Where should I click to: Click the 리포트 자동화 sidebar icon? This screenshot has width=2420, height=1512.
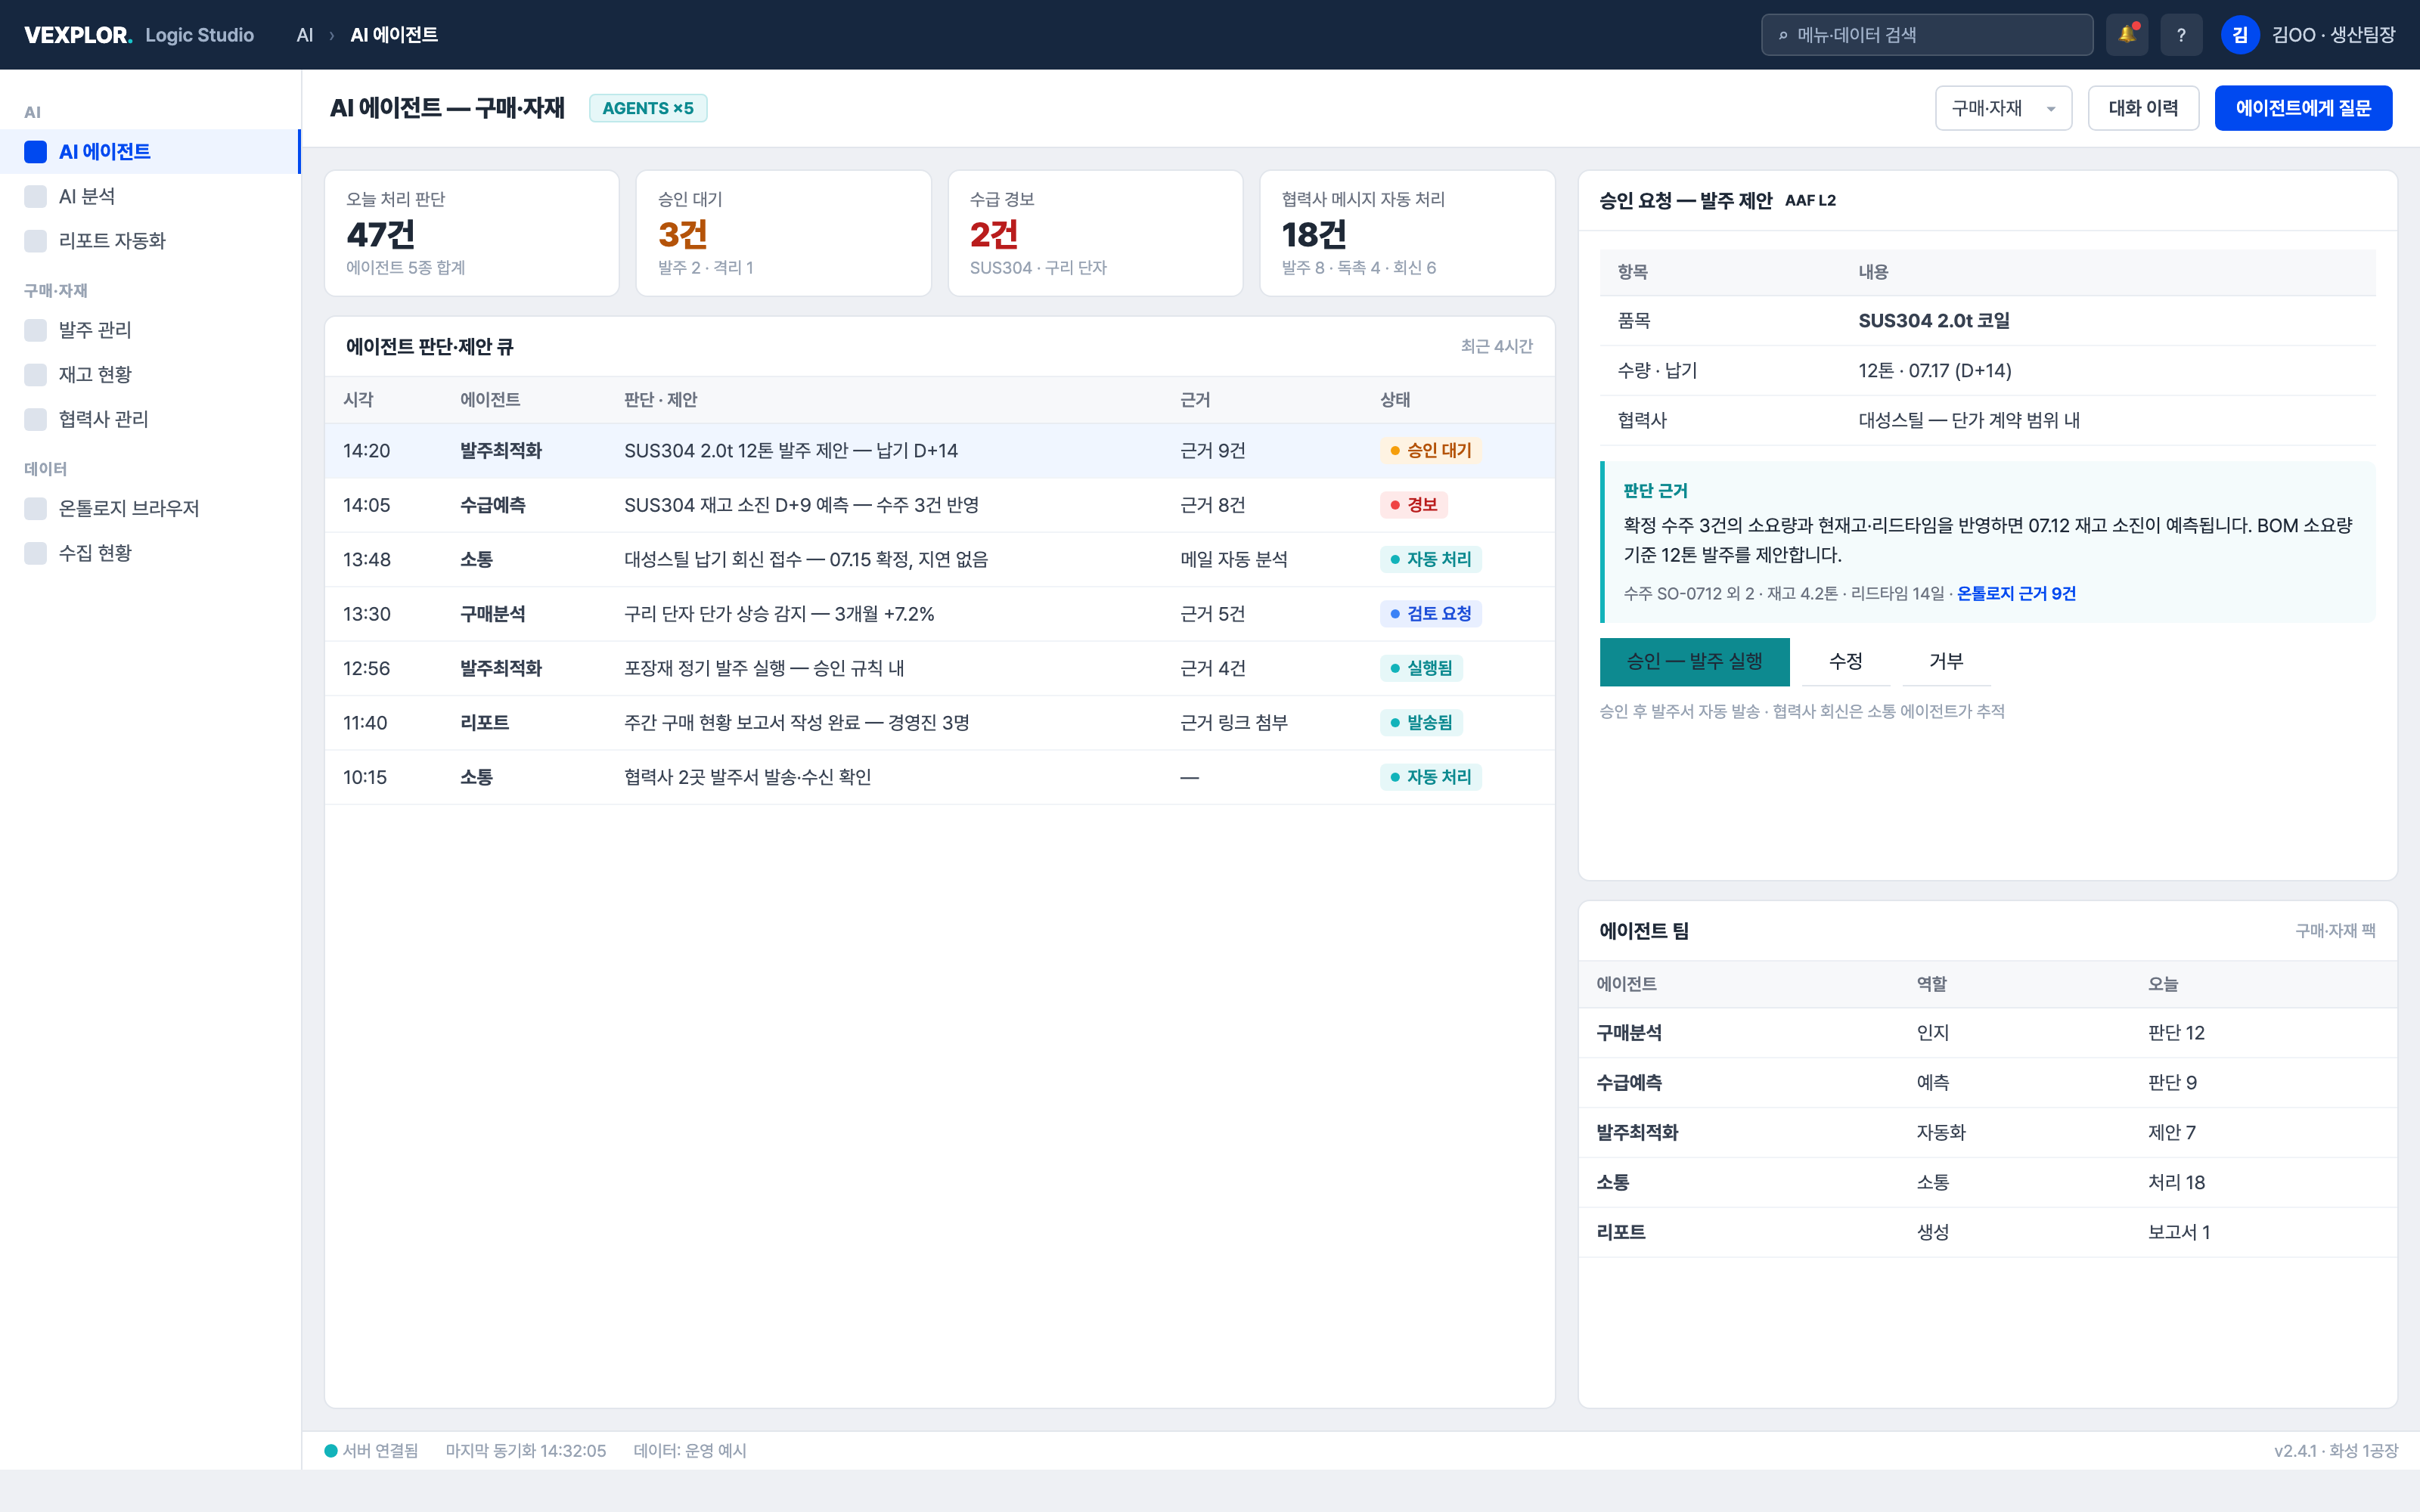(36, 241)
